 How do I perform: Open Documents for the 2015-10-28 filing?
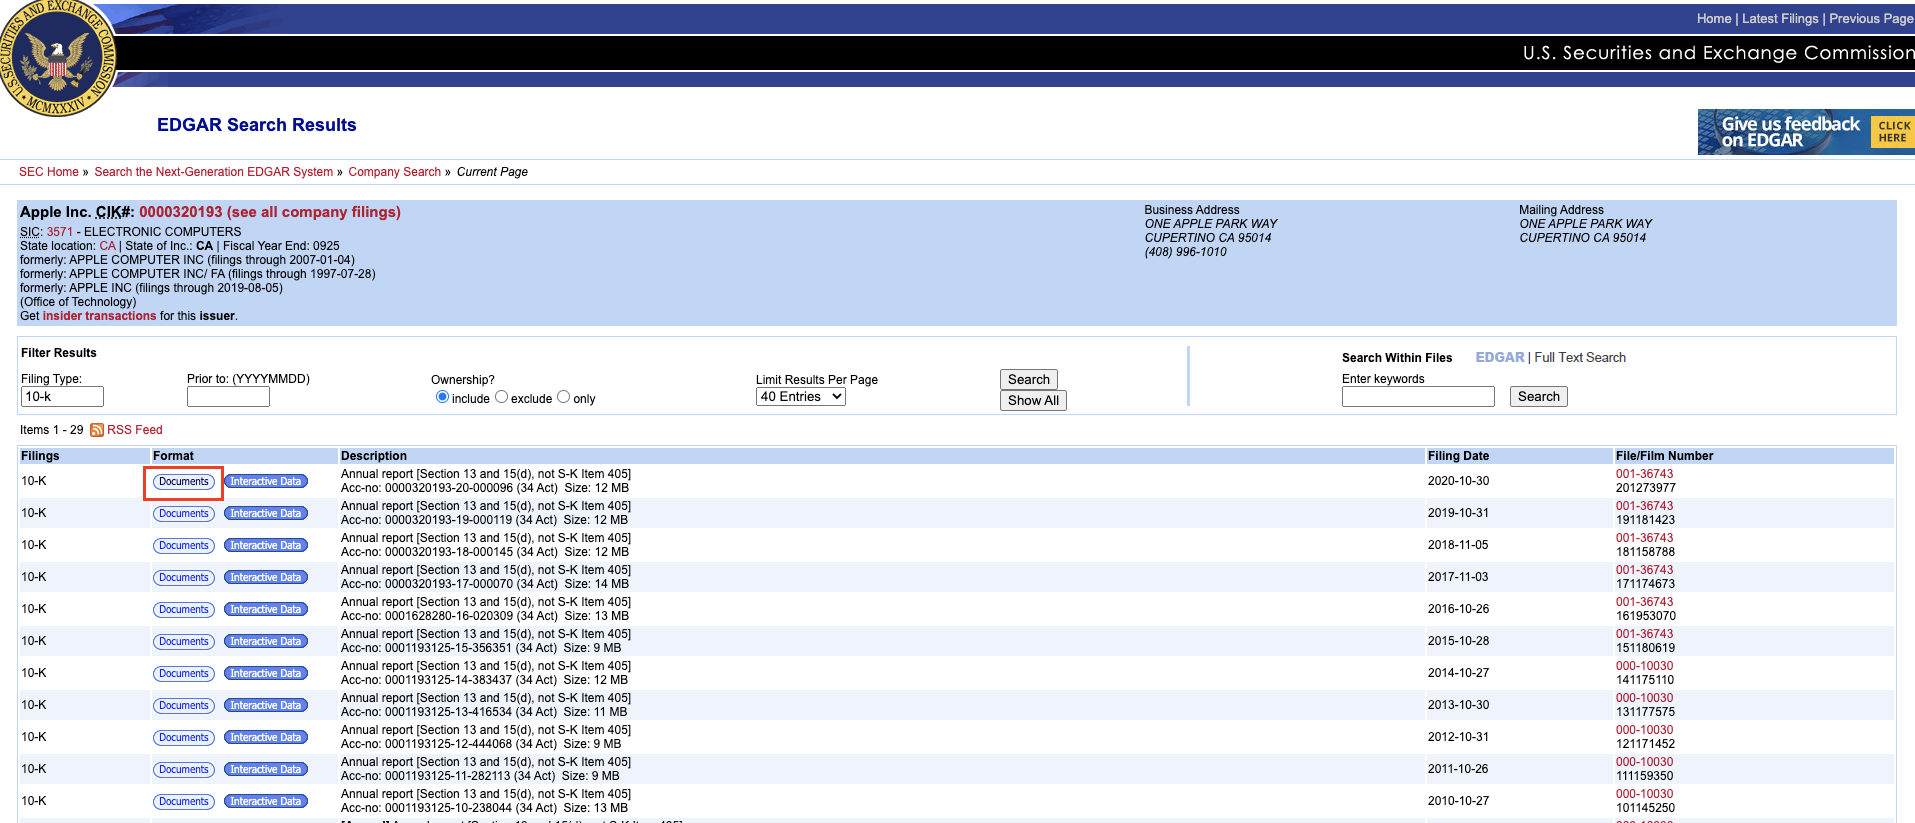pyautogui.click(x=184, y=642)
